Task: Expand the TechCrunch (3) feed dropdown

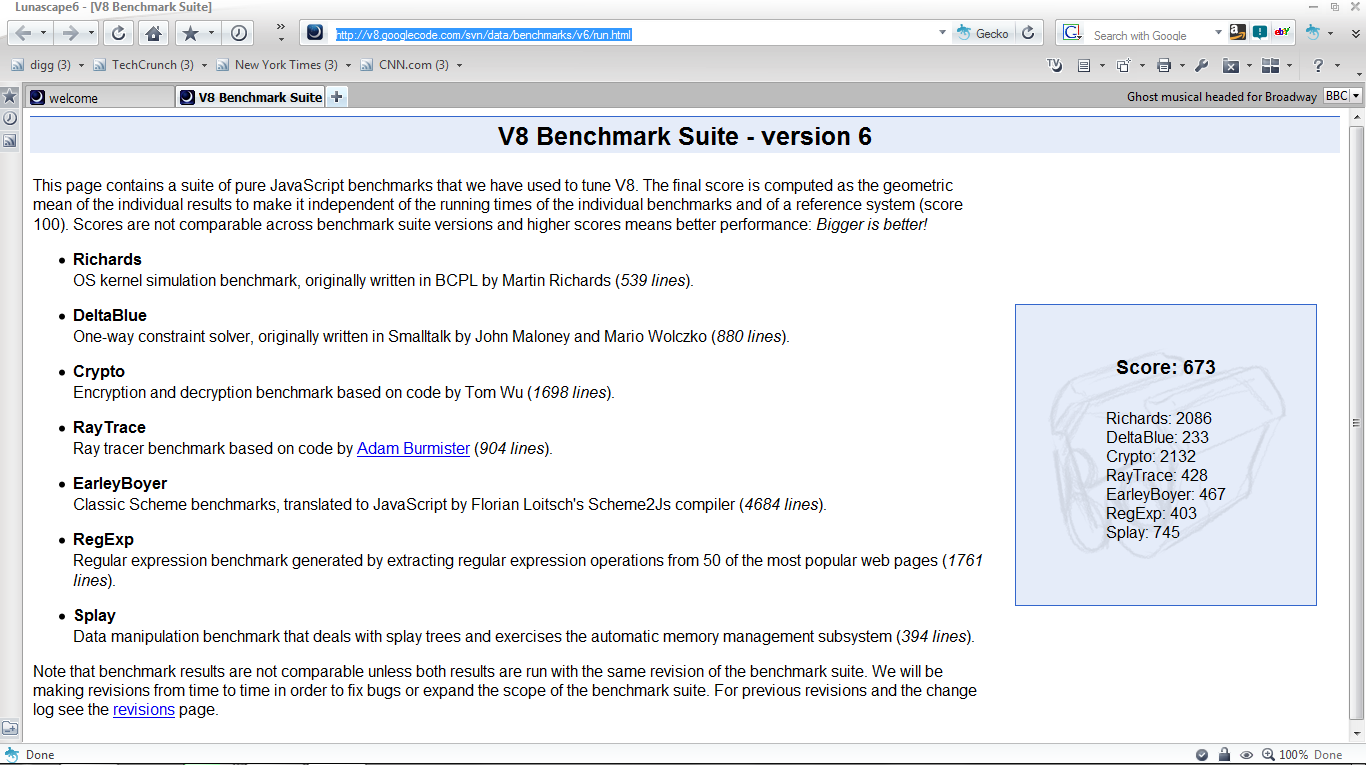Action: pyautogui.click(x=204, y=65)
